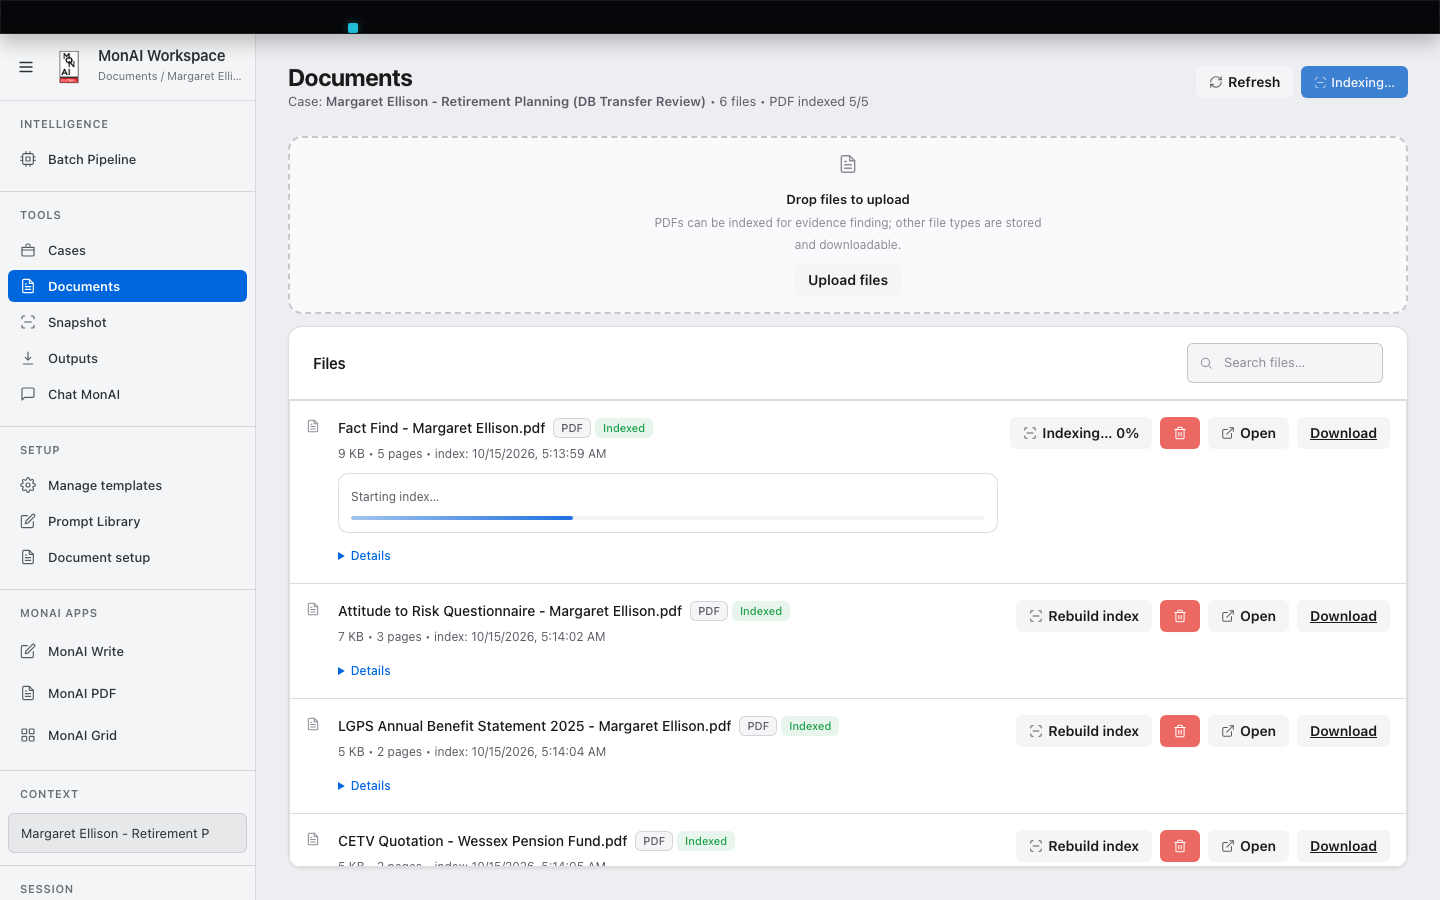This screenshot has height=900, width=1440.
Task: Click PDF badge on CETV Quotation file
Action: pos(654,841)
